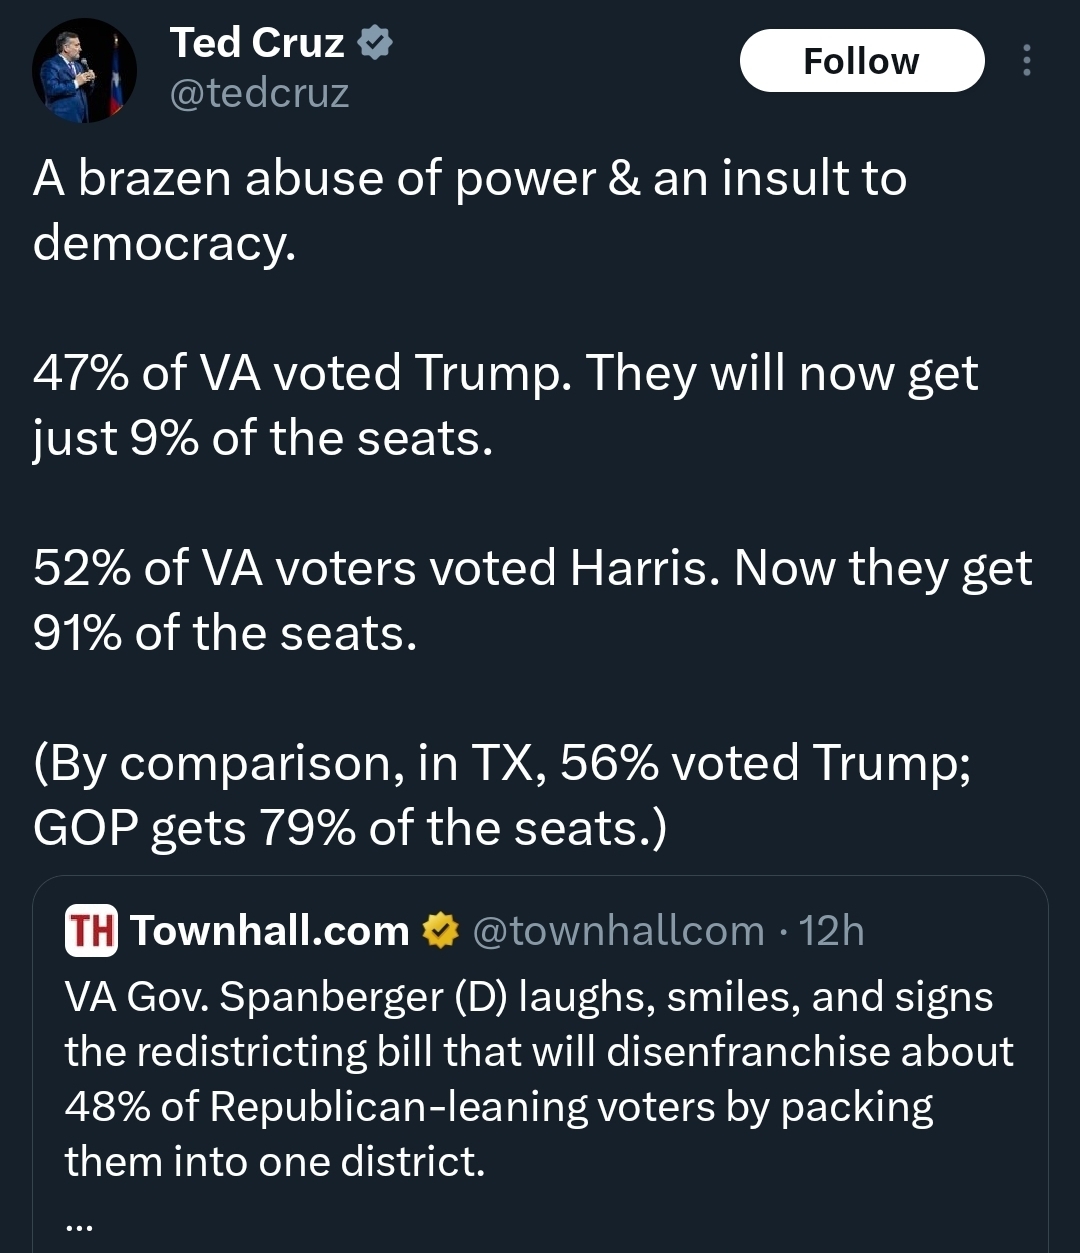This screenshot has height=1253, width=1080.
Task: Open the Townhall.com account name
Action: 270,931
